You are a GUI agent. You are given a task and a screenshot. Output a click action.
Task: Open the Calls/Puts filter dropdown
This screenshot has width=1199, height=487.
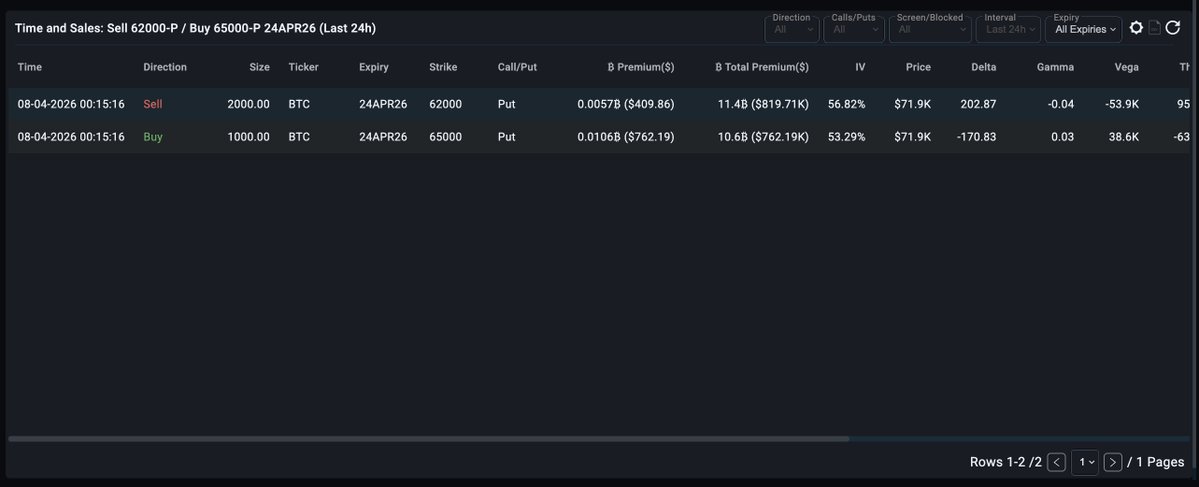855,29
